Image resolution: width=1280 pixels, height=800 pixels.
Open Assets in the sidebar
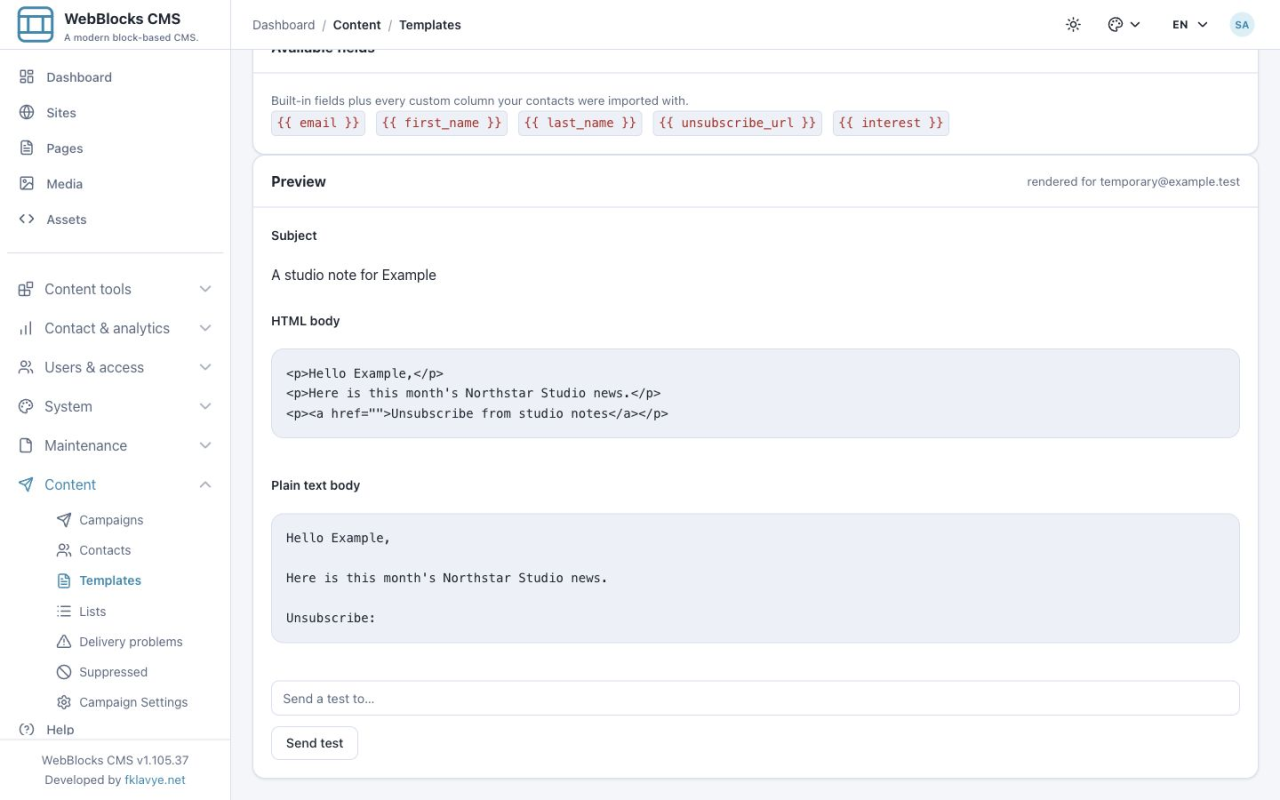pyautogui.click(x=115, y=219)
